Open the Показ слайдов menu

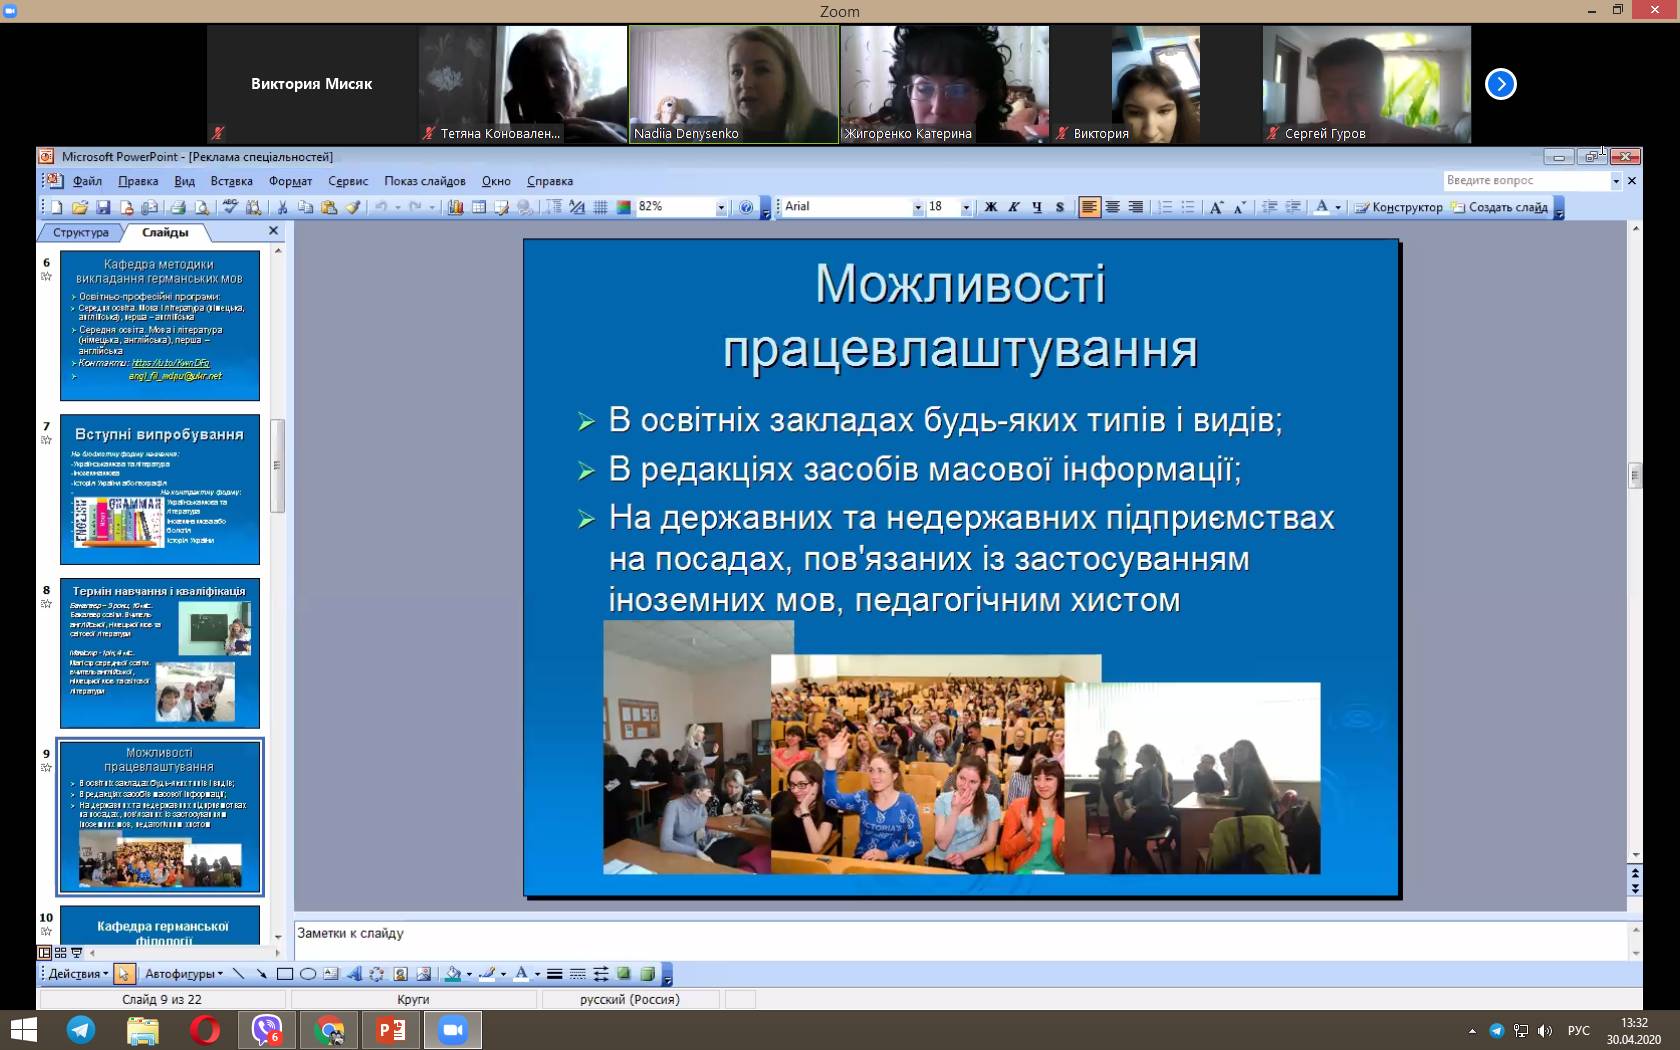[x=424, y=181]
